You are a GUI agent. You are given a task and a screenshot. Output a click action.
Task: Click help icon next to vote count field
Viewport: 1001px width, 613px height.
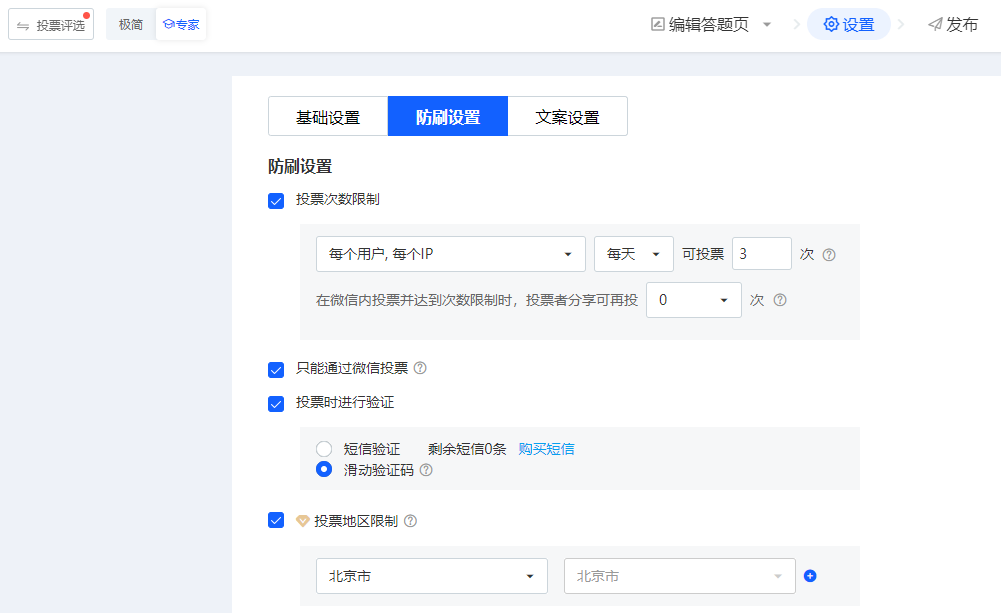point(828,255)
